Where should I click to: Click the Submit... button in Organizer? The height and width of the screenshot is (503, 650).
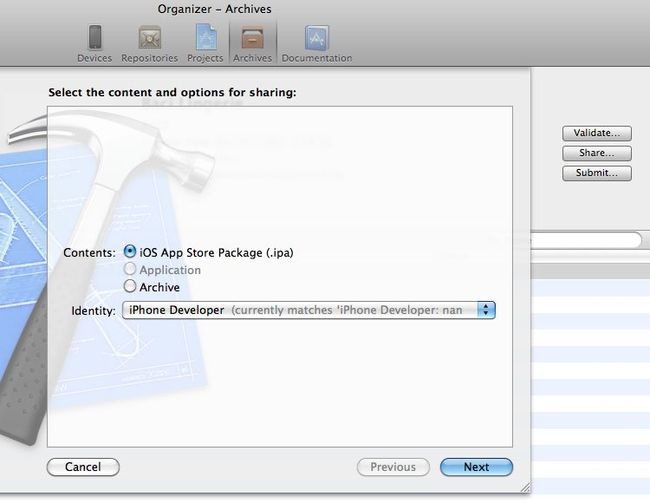597,173
